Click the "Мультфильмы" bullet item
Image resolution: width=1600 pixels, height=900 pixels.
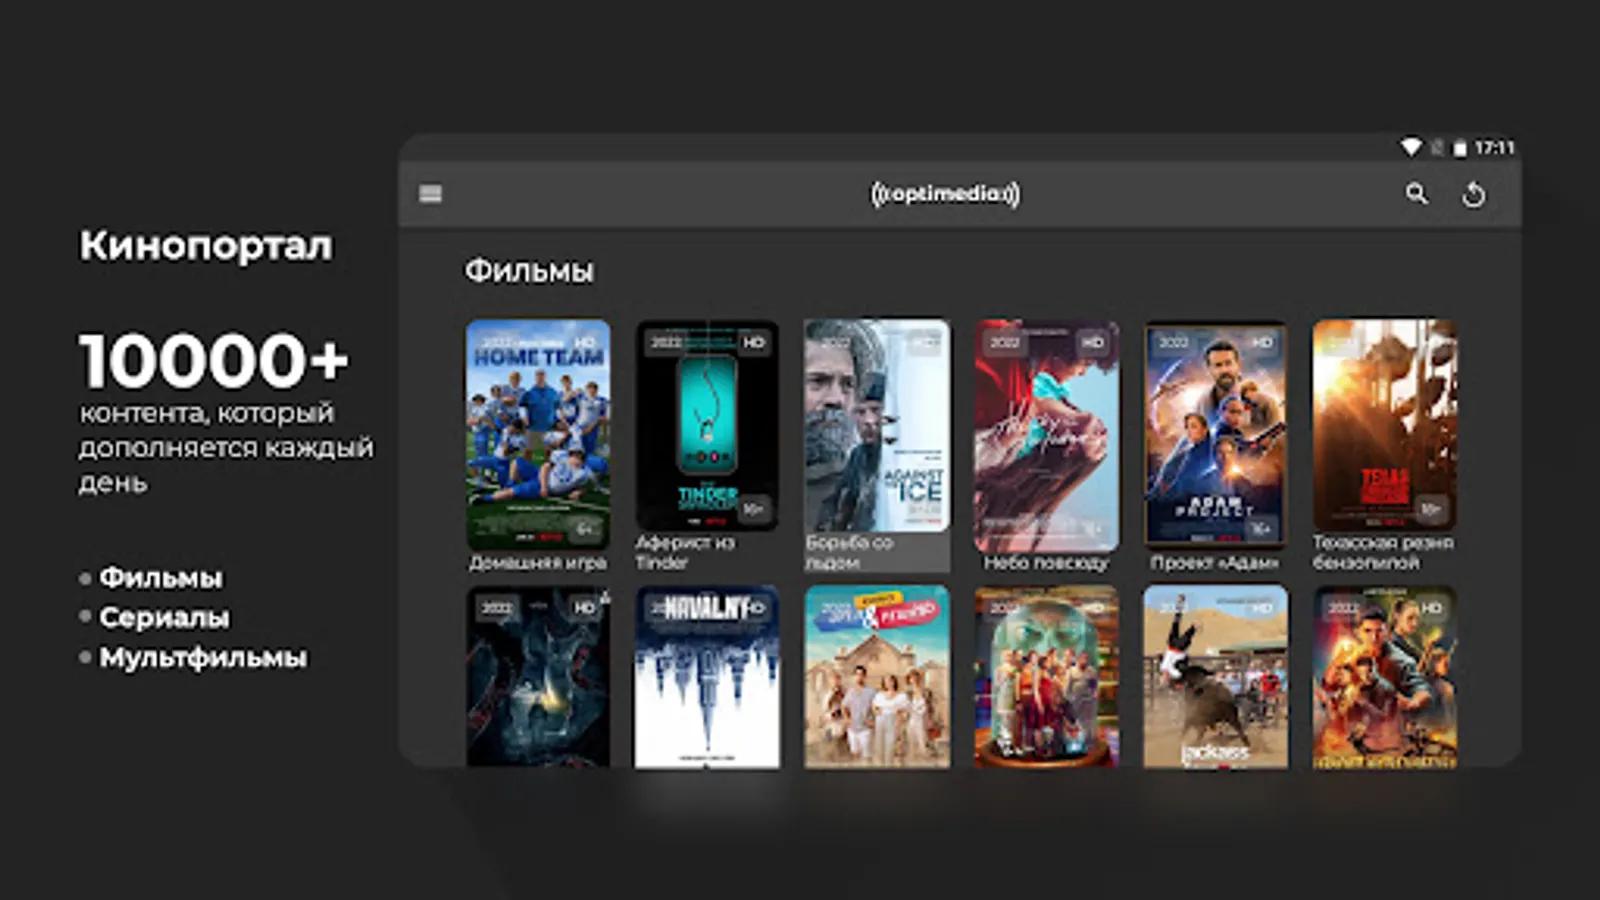[x=203, y=658]
